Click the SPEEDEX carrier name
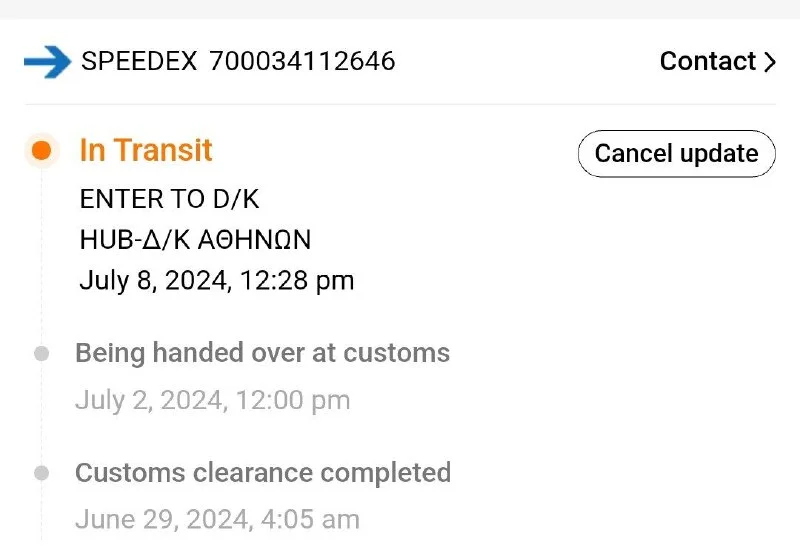Viewport: 800px width, 550px height. pos(139,62)
